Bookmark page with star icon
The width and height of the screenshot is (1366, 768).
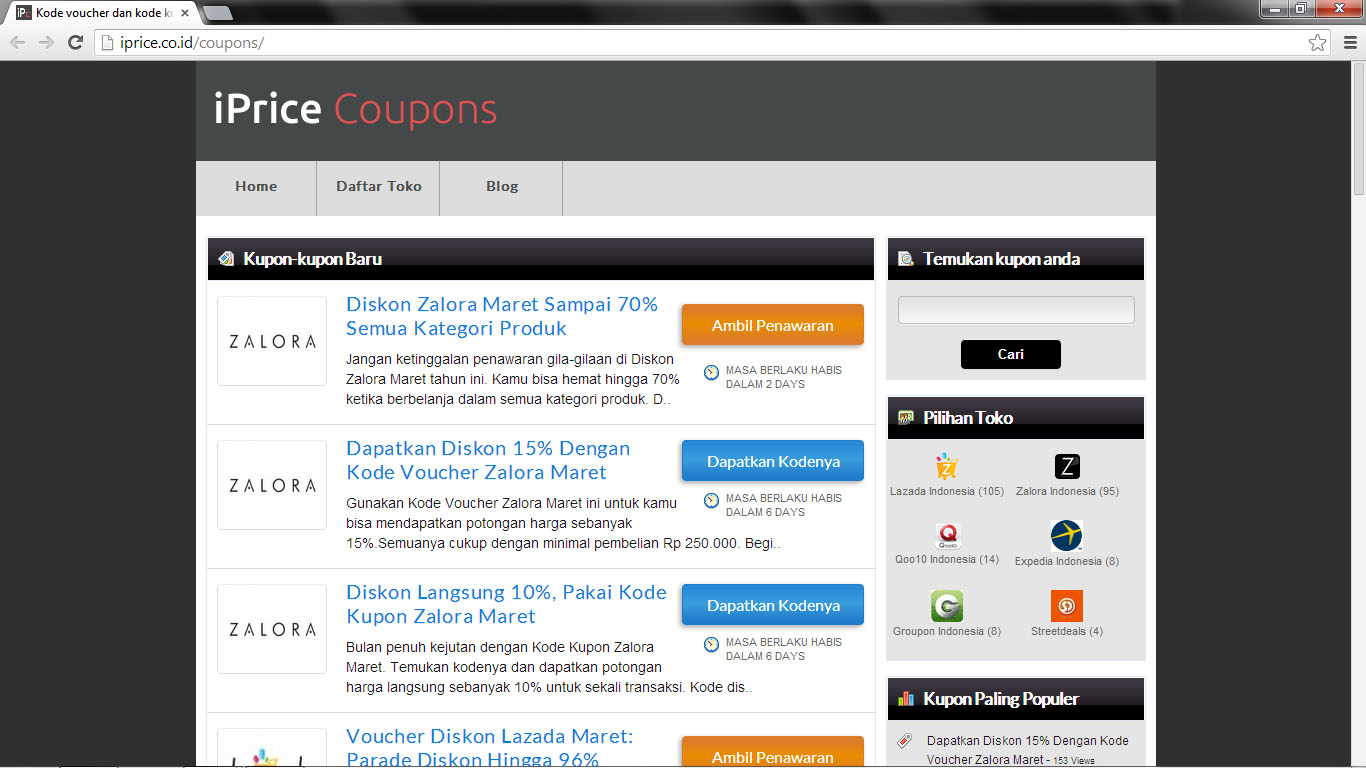[1318, 42]
